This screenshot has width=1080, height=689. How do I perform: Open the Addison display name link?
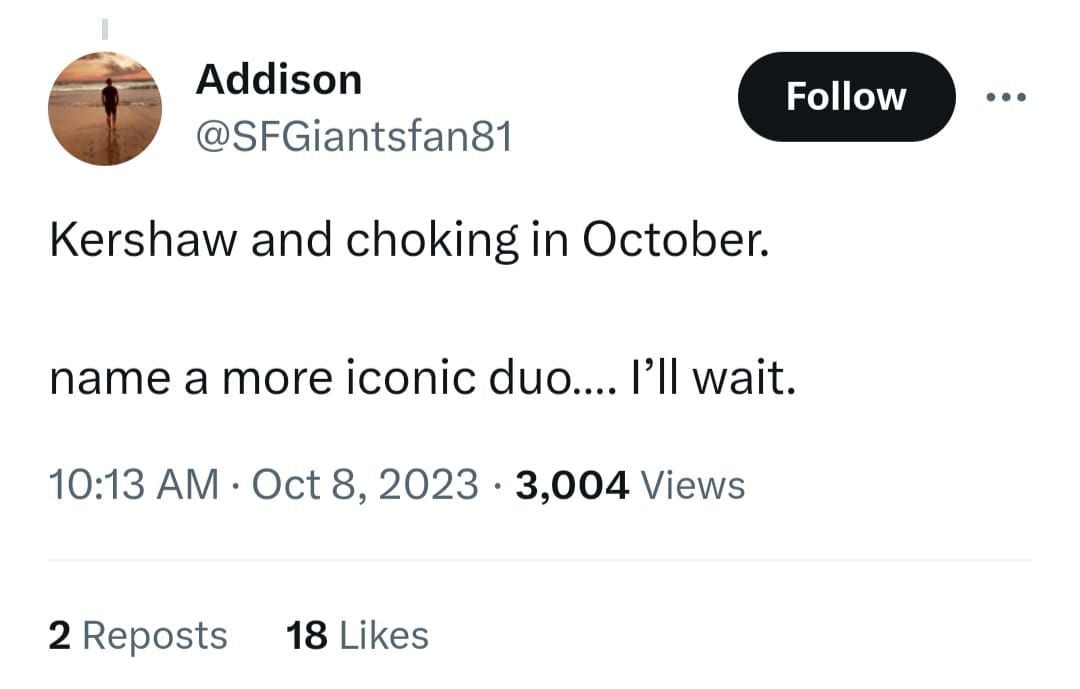[x=278, y=78]
